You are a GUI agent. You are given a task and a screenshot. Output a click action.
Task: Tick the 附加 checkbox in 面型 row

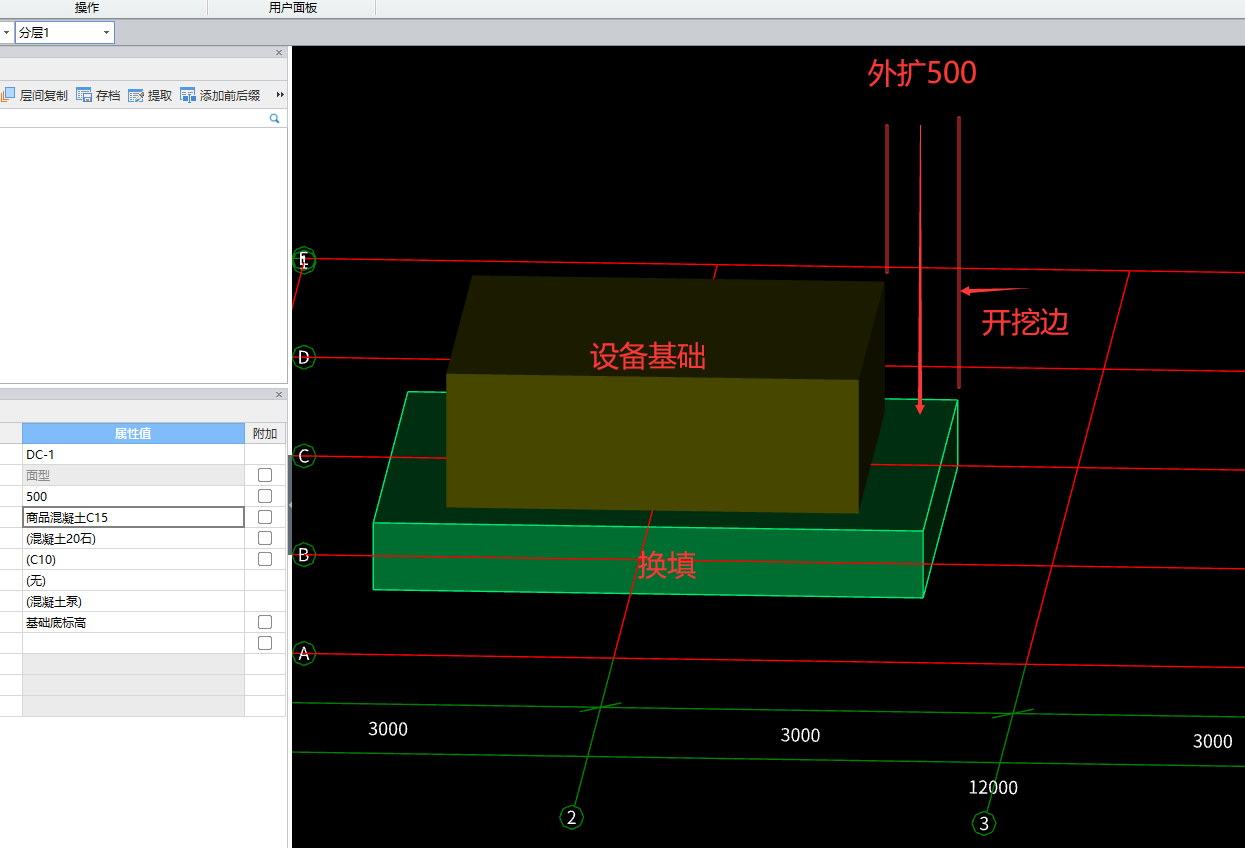click(265, 475)
